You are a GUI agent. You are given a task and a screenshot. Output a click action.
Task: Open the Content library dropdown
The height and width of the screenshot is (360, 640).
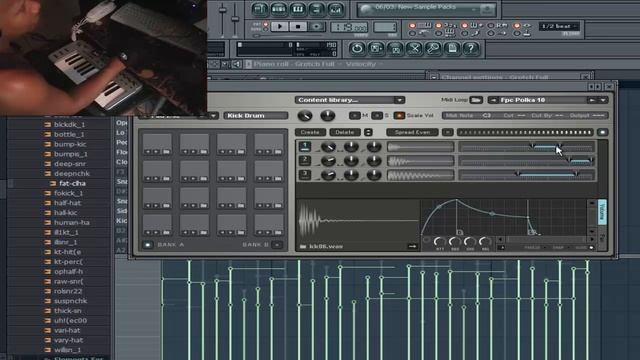(x=350, y=100)
